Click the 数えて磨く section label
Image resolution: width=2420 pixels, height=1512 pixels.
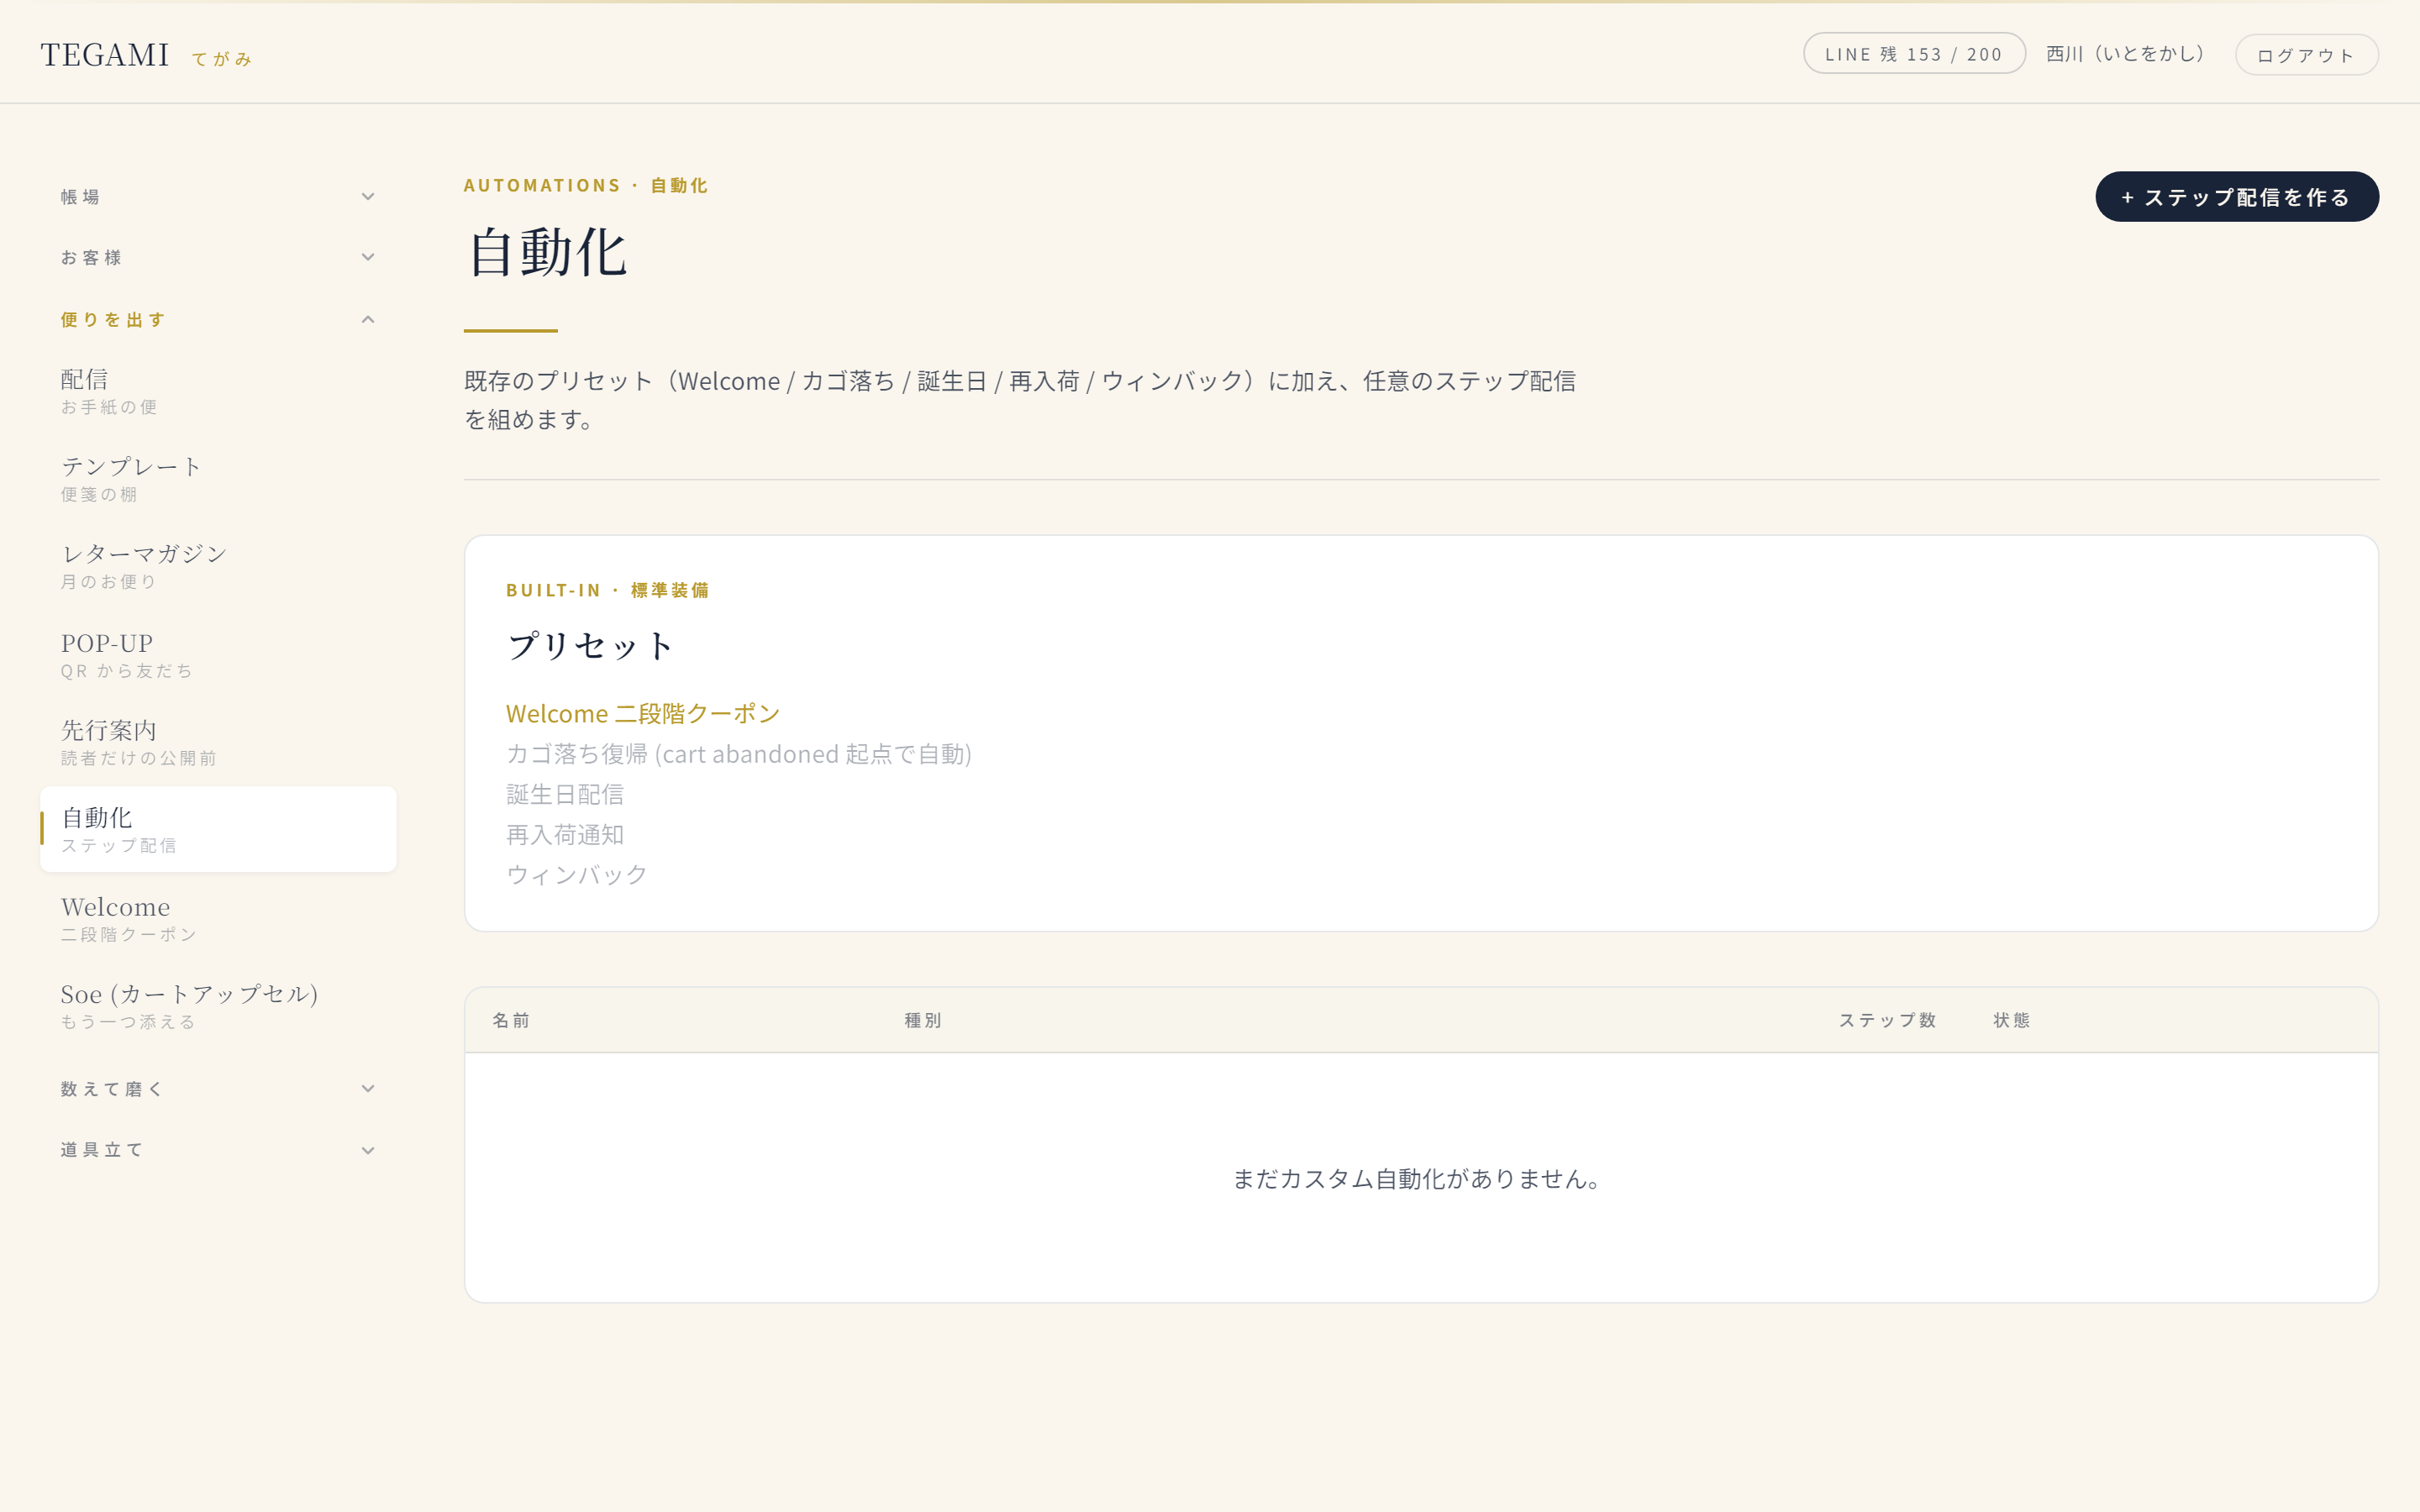(112, 1089)
